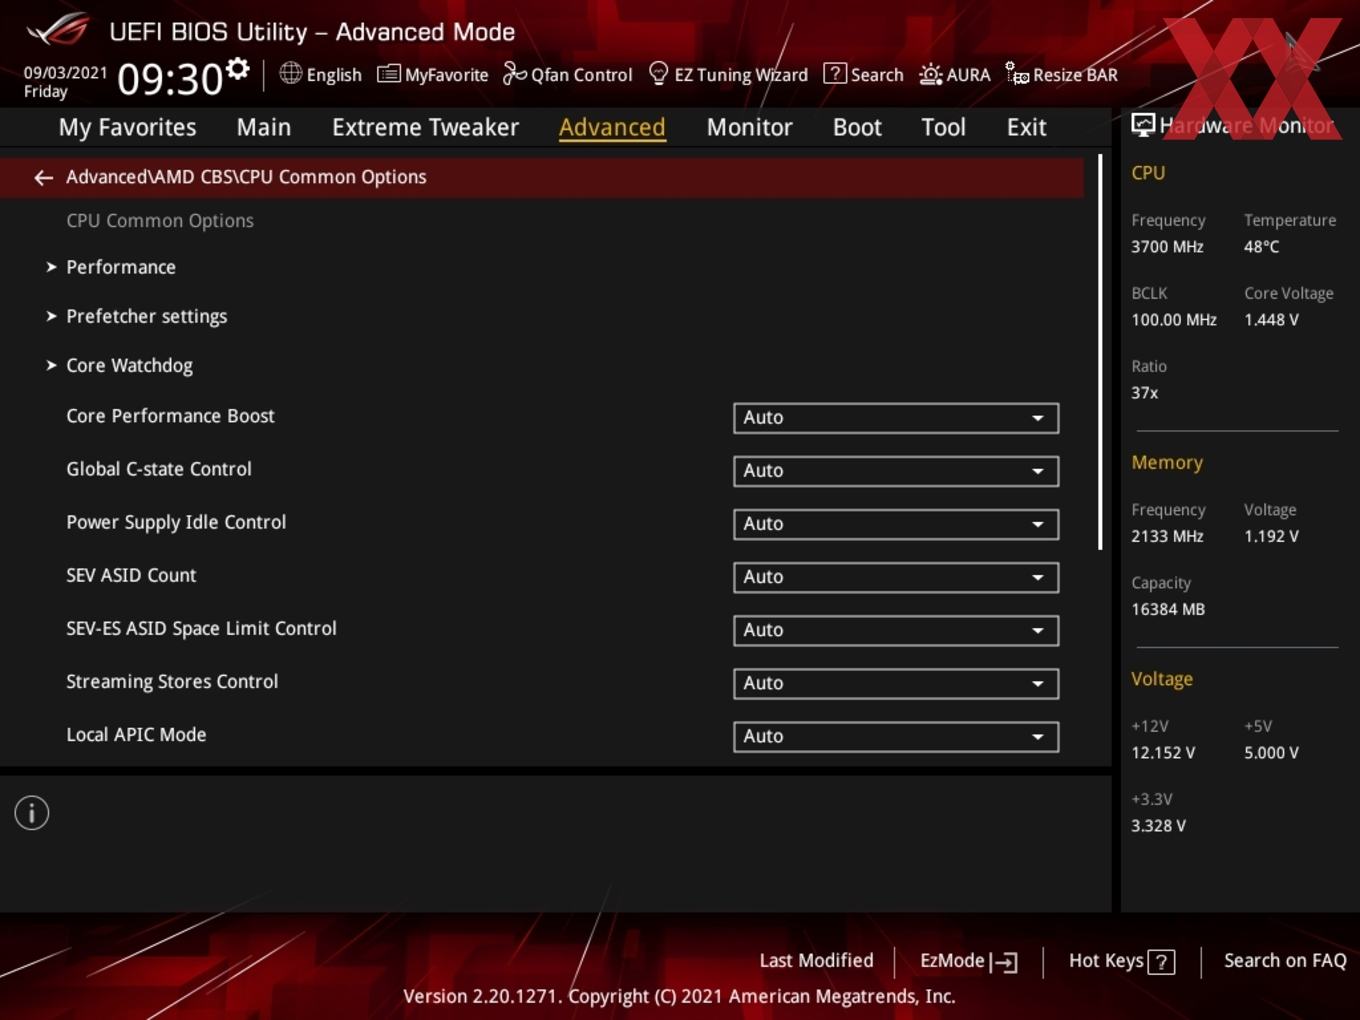This screenshot has height=1020, width=1360.
Task: Open Local APIC Mode dropdown
Action: click(x=895, y=736)
